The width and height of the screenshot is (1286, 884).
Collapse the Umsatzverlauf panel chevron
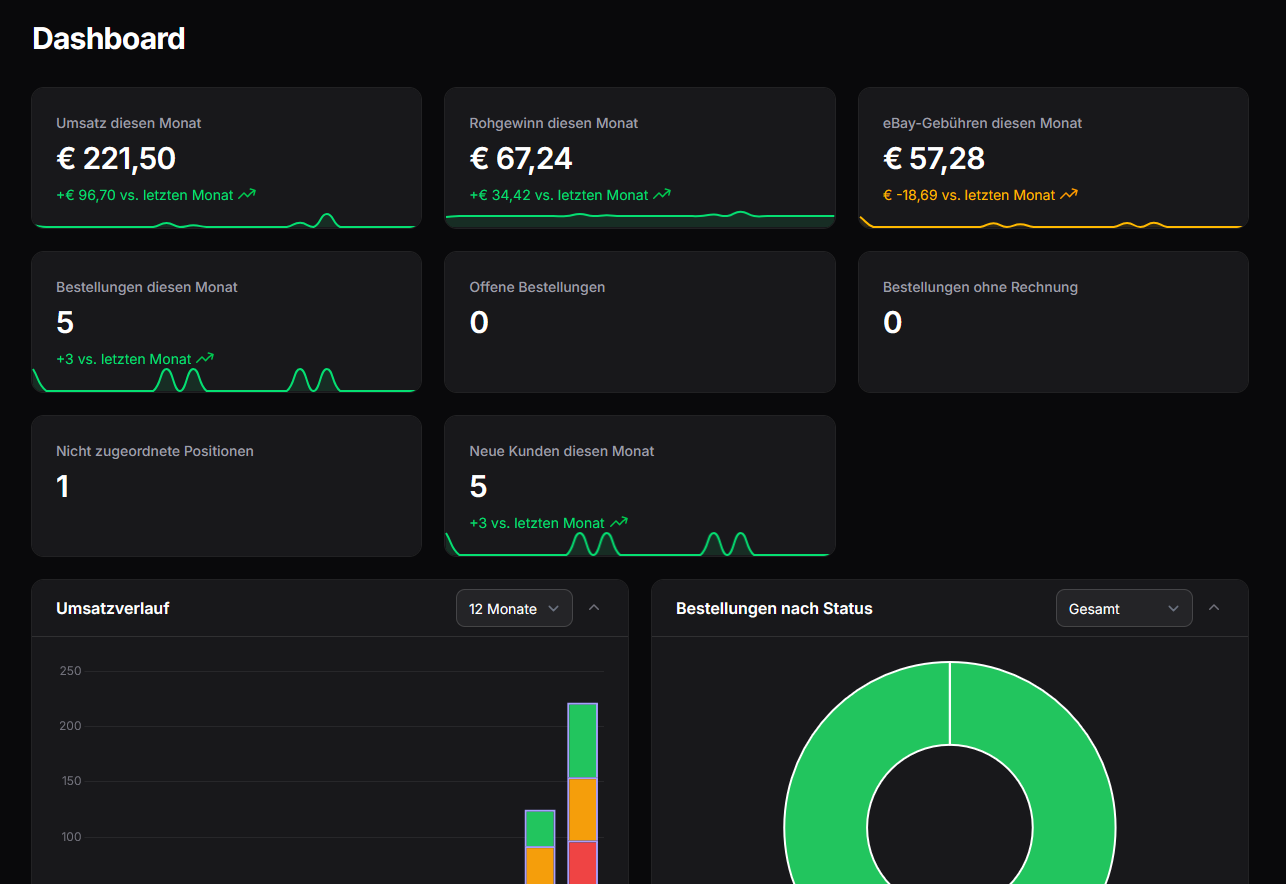click(x=594, y=607)
